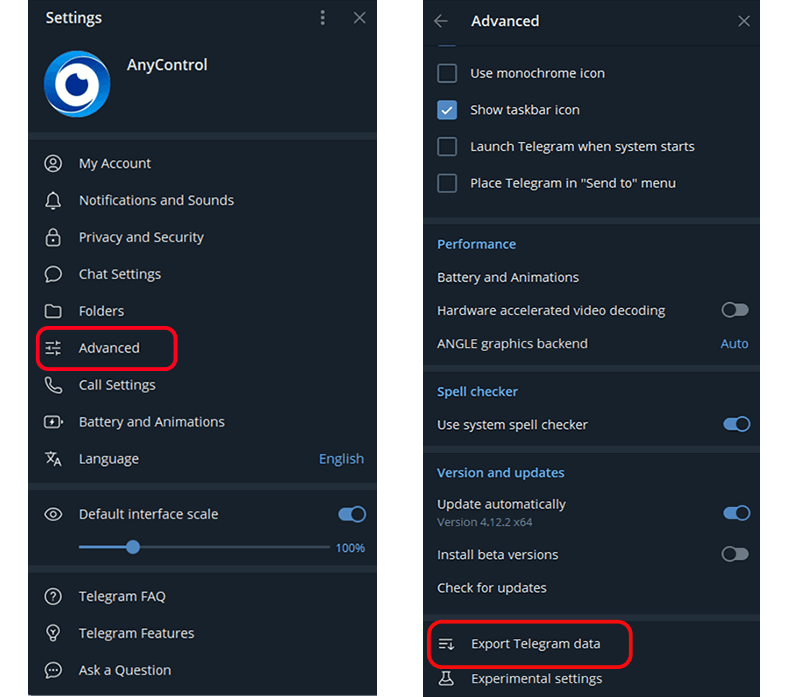Click the back arrow in Advanced panel
Image resolution: width=794 pixels, height=697 pixels.
441,21
